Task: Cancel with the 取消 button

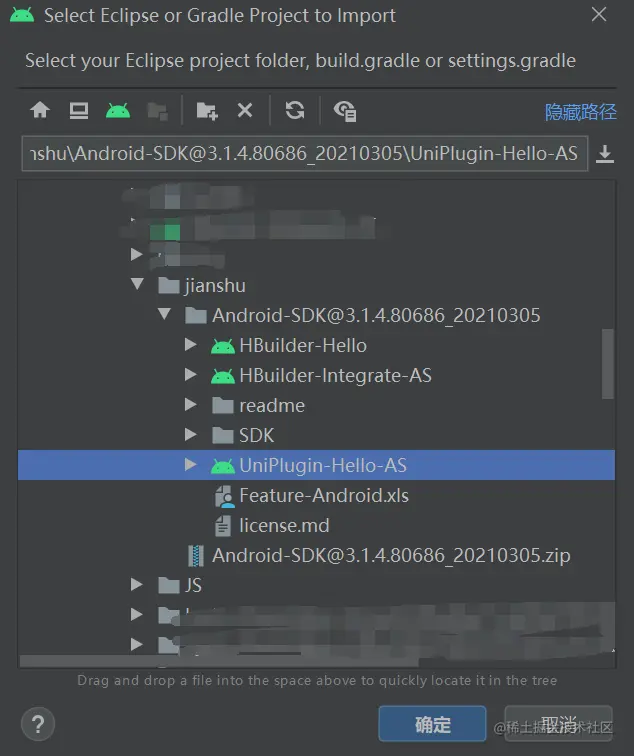Action: 558,724
